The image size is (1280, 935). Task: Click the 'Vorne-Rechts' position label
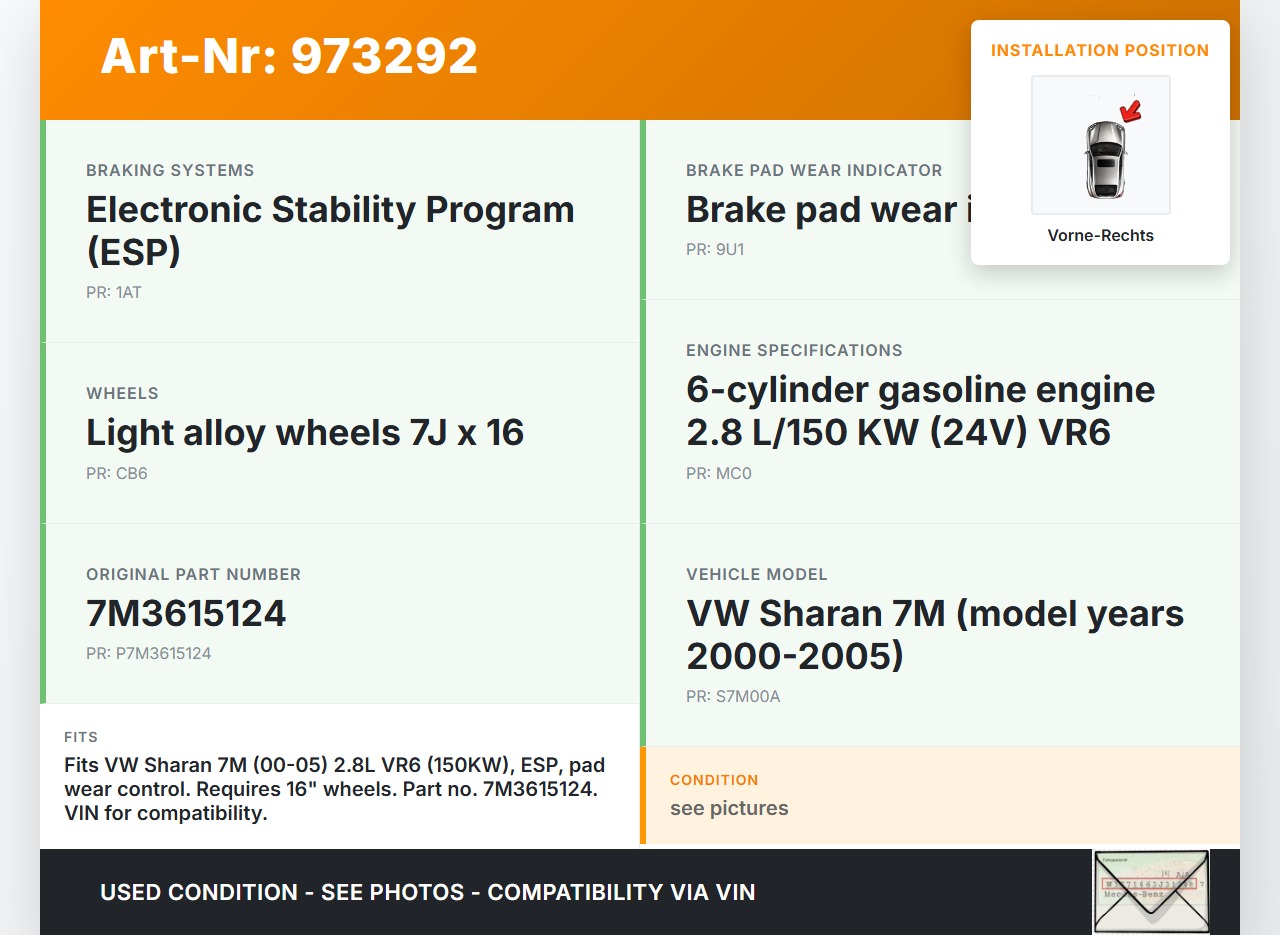[x=1100, y=236]
